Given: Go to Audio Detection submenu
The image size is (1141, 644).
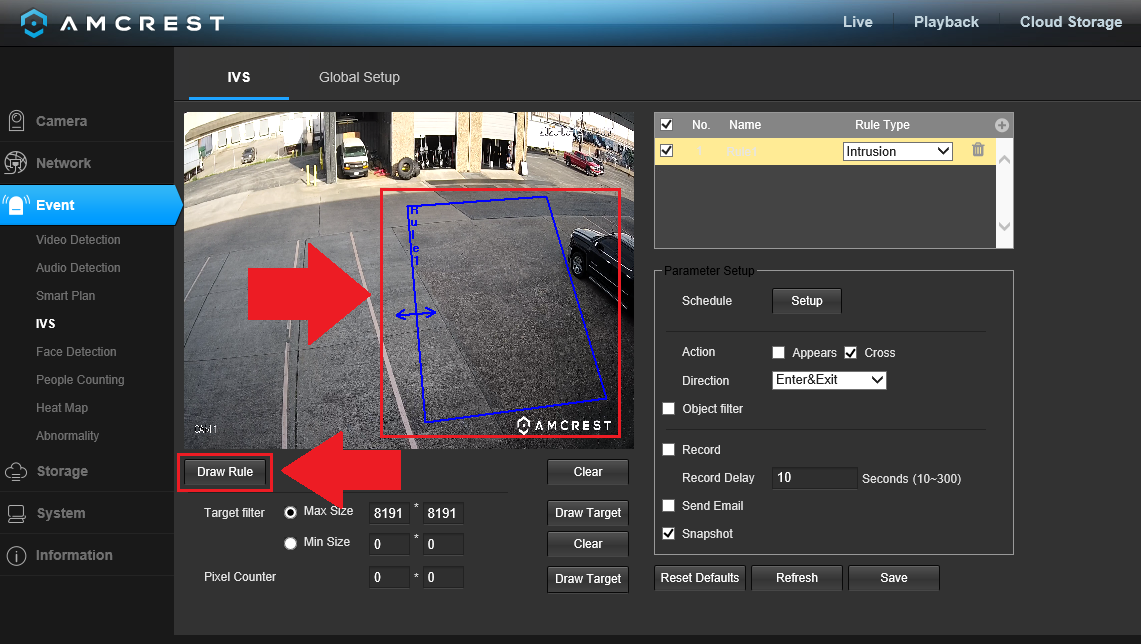Looking at the screenshot, I should 78,268.
